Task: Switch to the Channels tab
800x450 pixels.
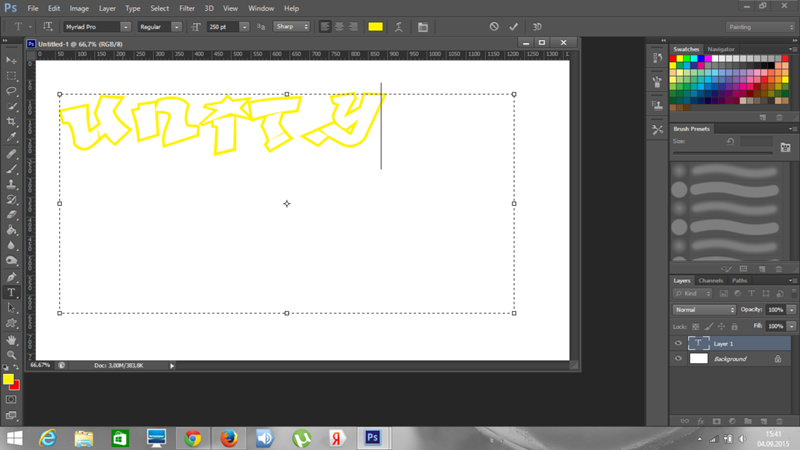Action: 711,281
